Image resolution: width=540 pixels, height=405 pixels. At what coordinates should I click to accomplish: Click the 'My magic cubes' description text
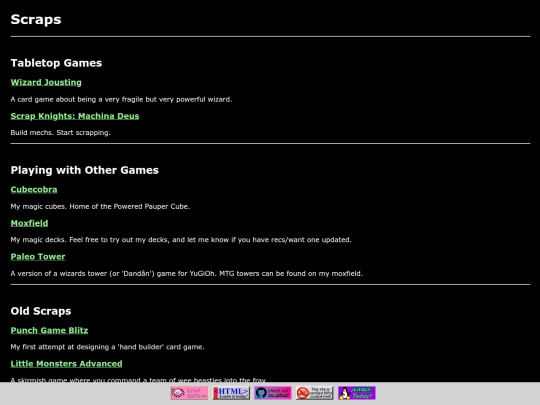pos(100,207)
